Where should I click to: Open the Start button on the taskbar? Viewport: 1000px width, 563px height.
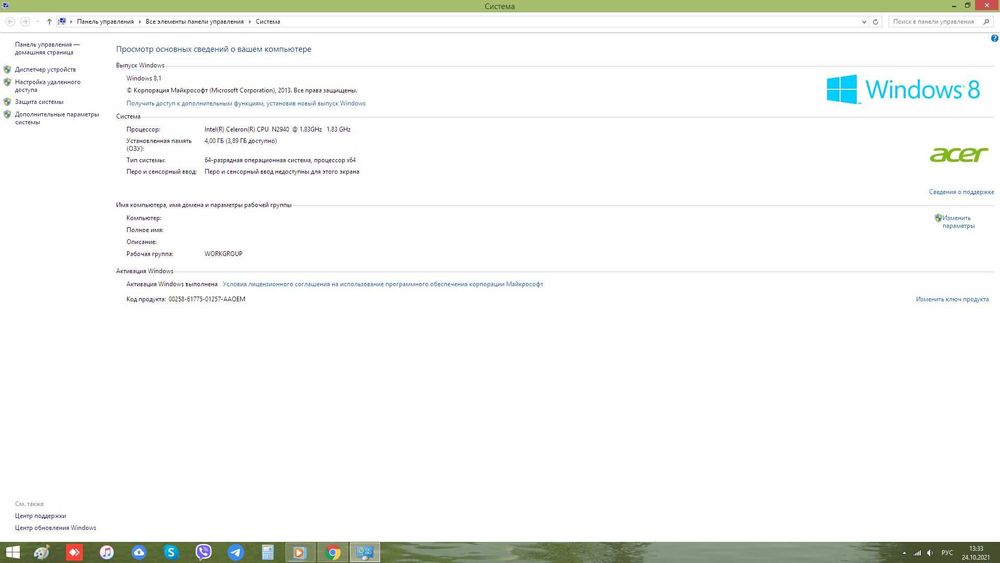pos(12,552)
